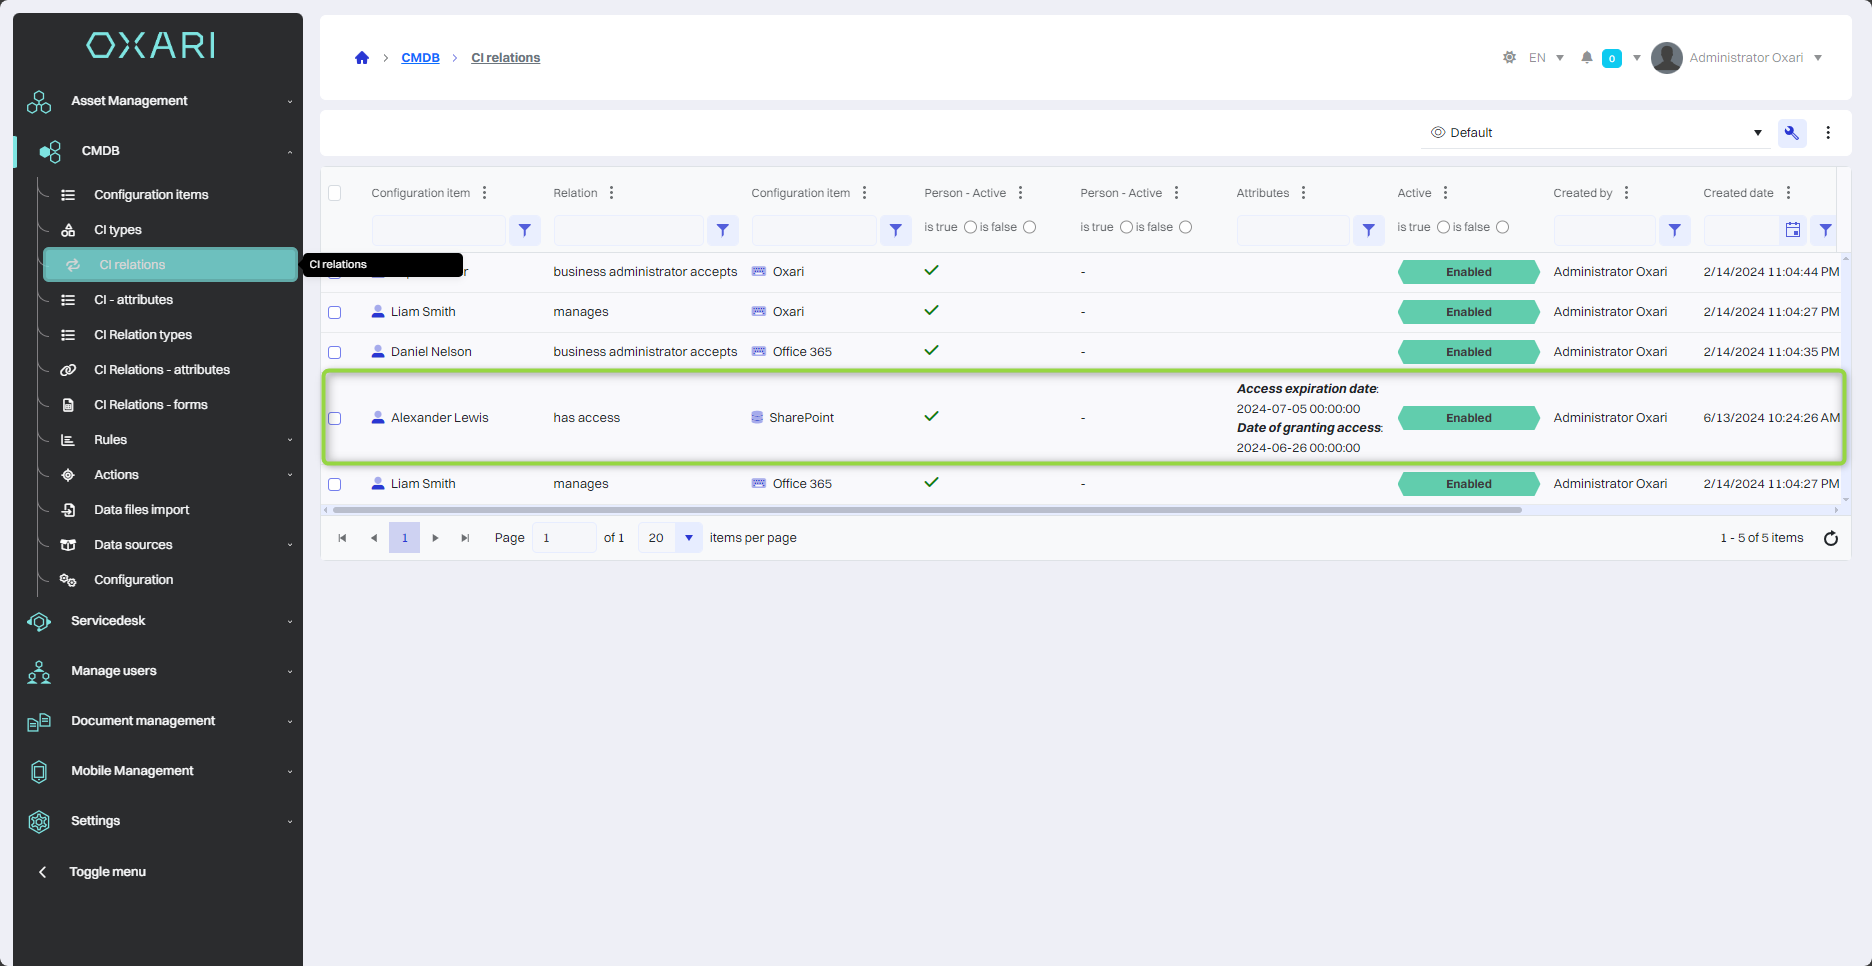Open Configuration items in the sidebar
Screen dimensions: 1872x966
(x=151, y=195)
